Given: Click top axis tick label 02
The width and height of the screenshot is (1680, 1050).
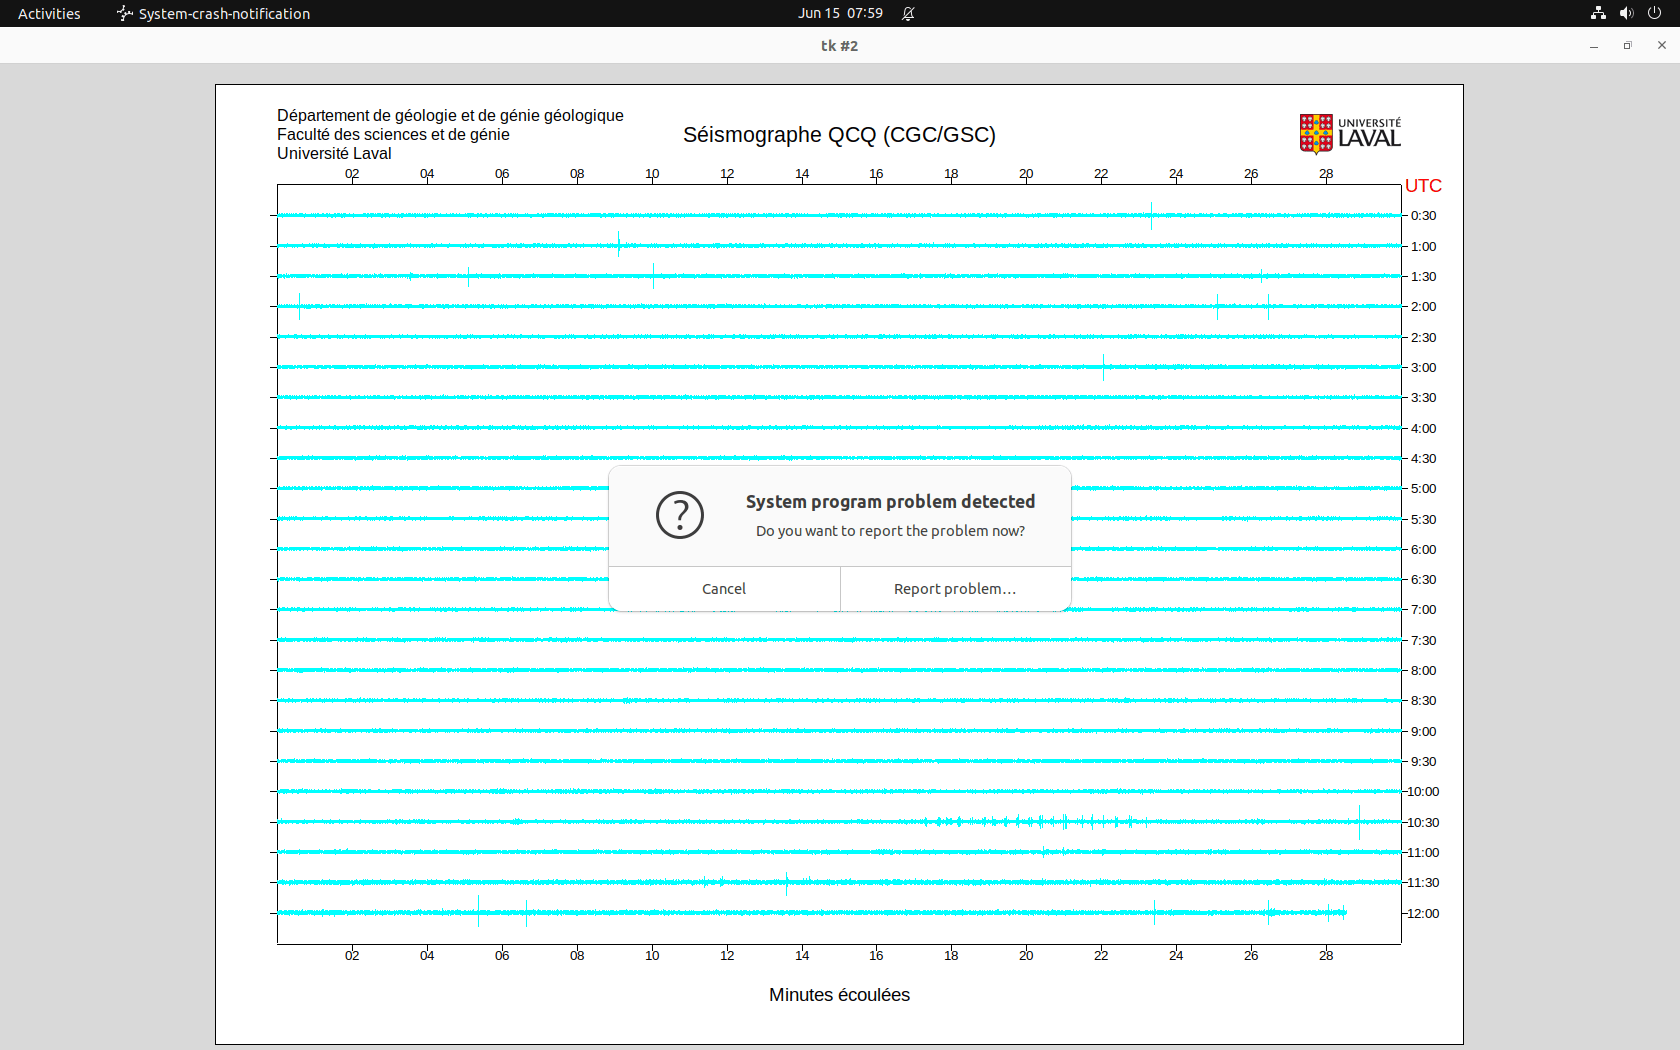Looking at the screenshot, I should pyautogui.click(x=352, y=174).
